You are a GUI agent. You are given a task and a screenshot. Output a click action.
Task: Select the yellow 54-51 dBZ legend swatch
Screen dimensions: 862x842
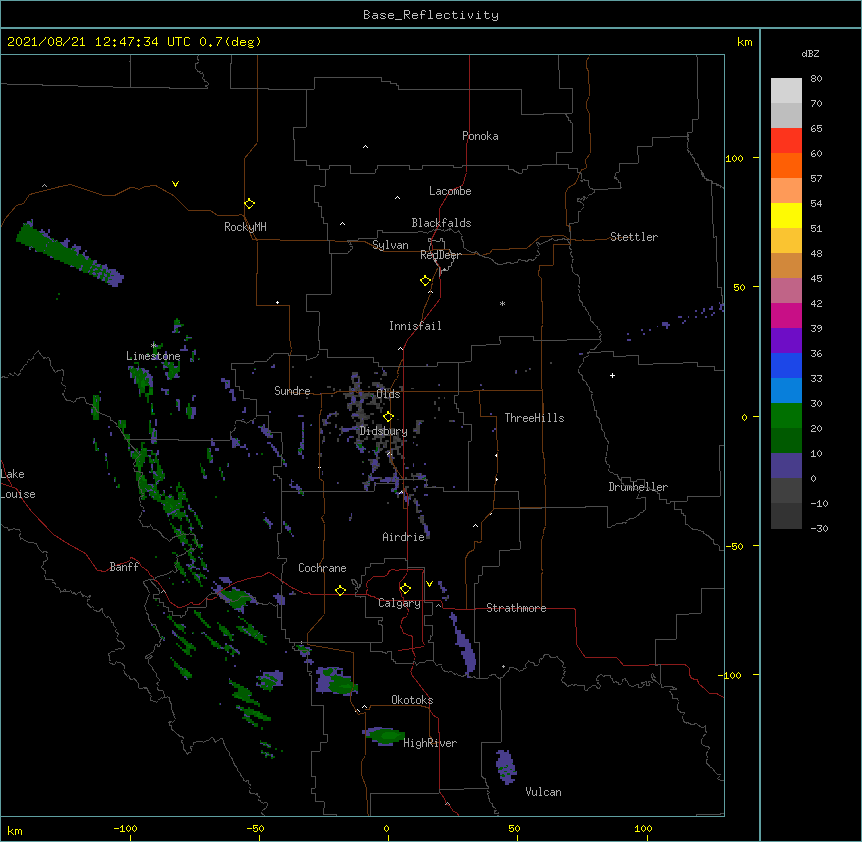(x=786, y=215)
